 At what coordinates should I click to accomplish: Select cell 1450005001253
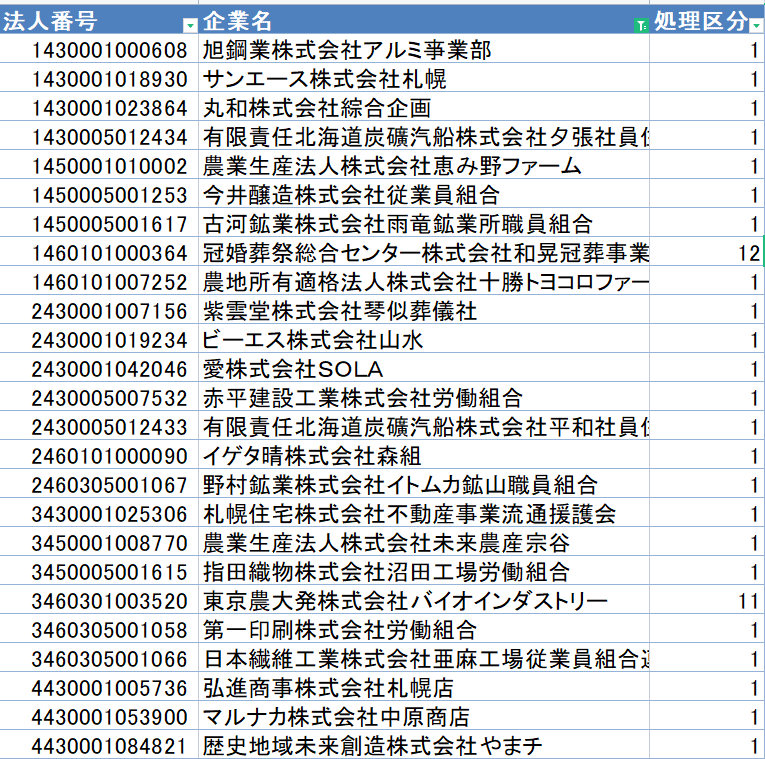tap(99, 194)
